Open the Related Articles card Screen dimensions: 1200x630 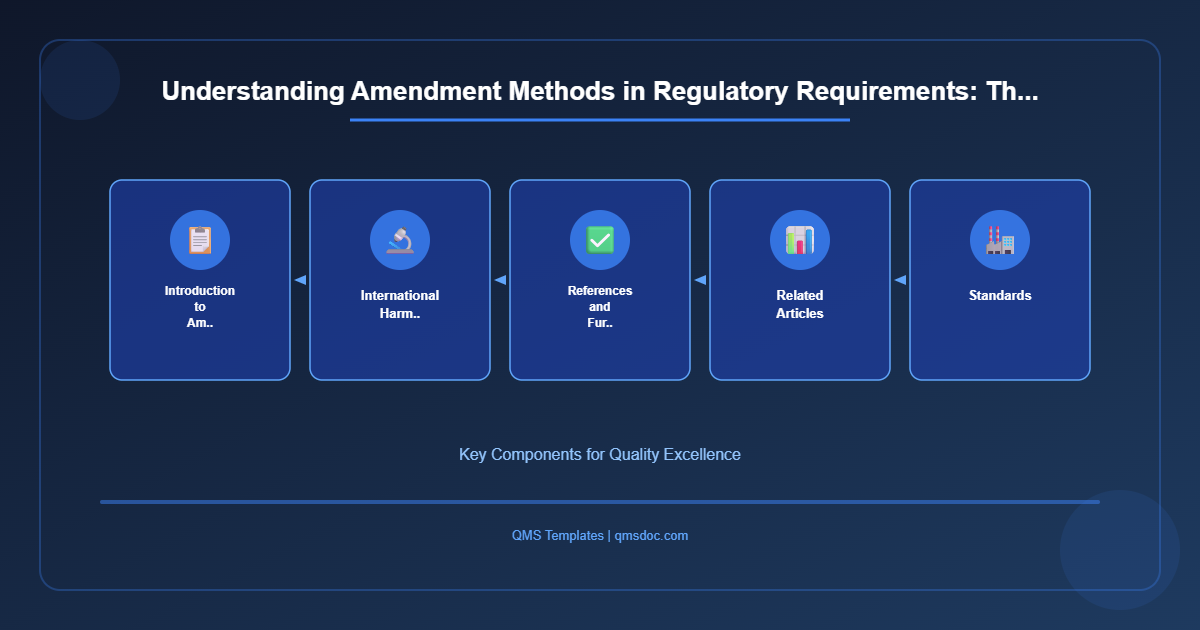[800, 280]
